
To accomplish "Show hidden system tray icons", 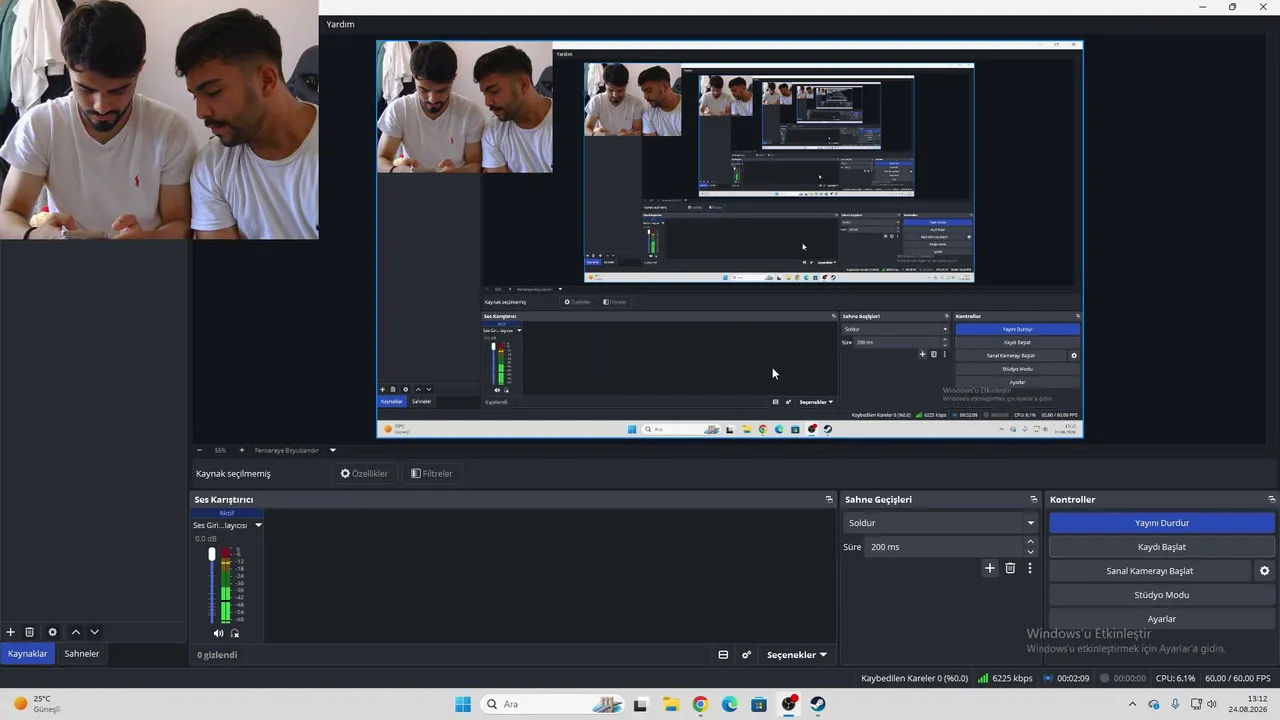I will (1132, 704).
